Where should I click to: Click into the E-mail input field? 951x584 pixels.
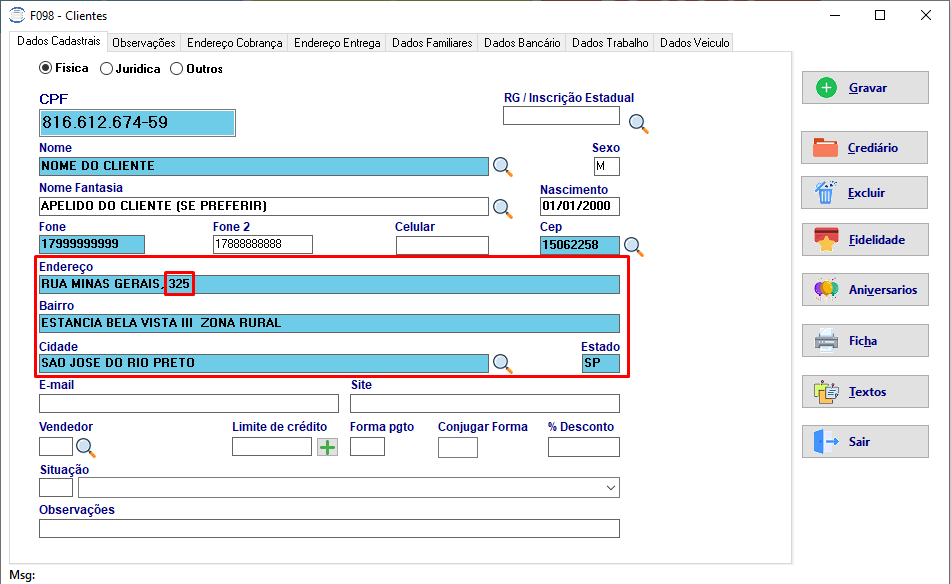(189, 404)
